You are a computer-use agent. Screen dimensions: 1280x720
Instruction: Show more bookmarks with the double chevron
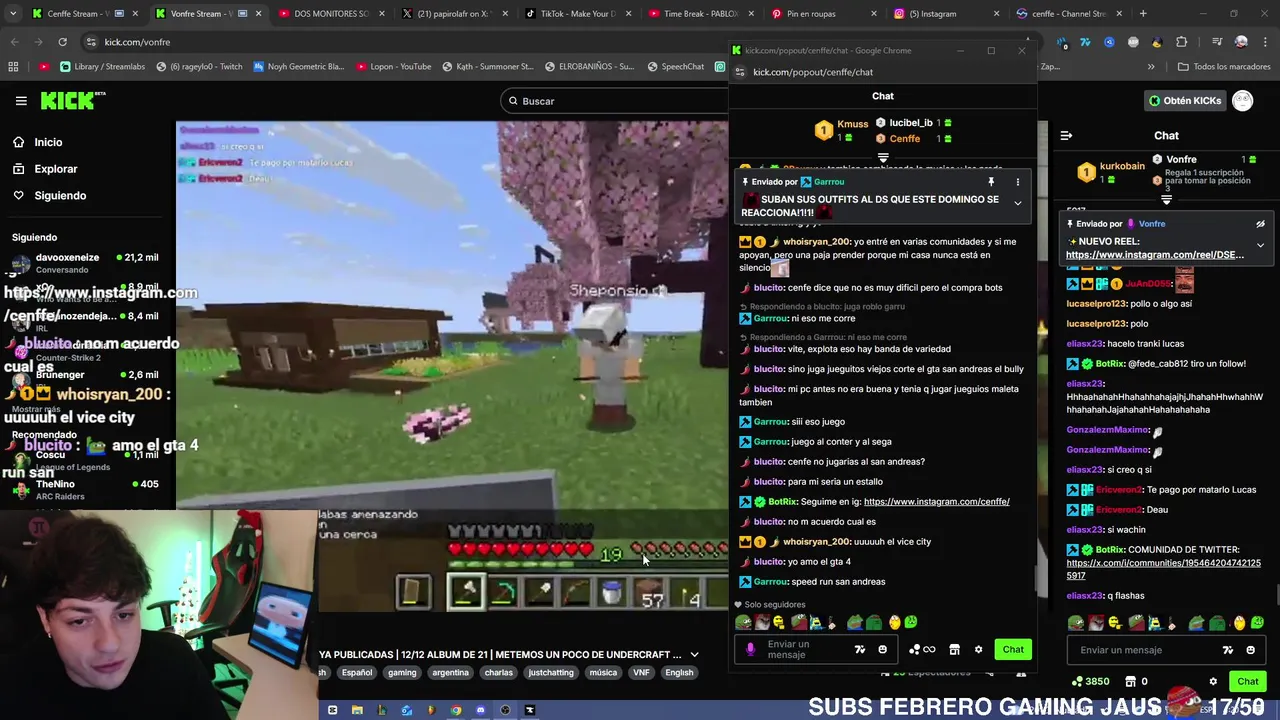tap(1151, 66)
